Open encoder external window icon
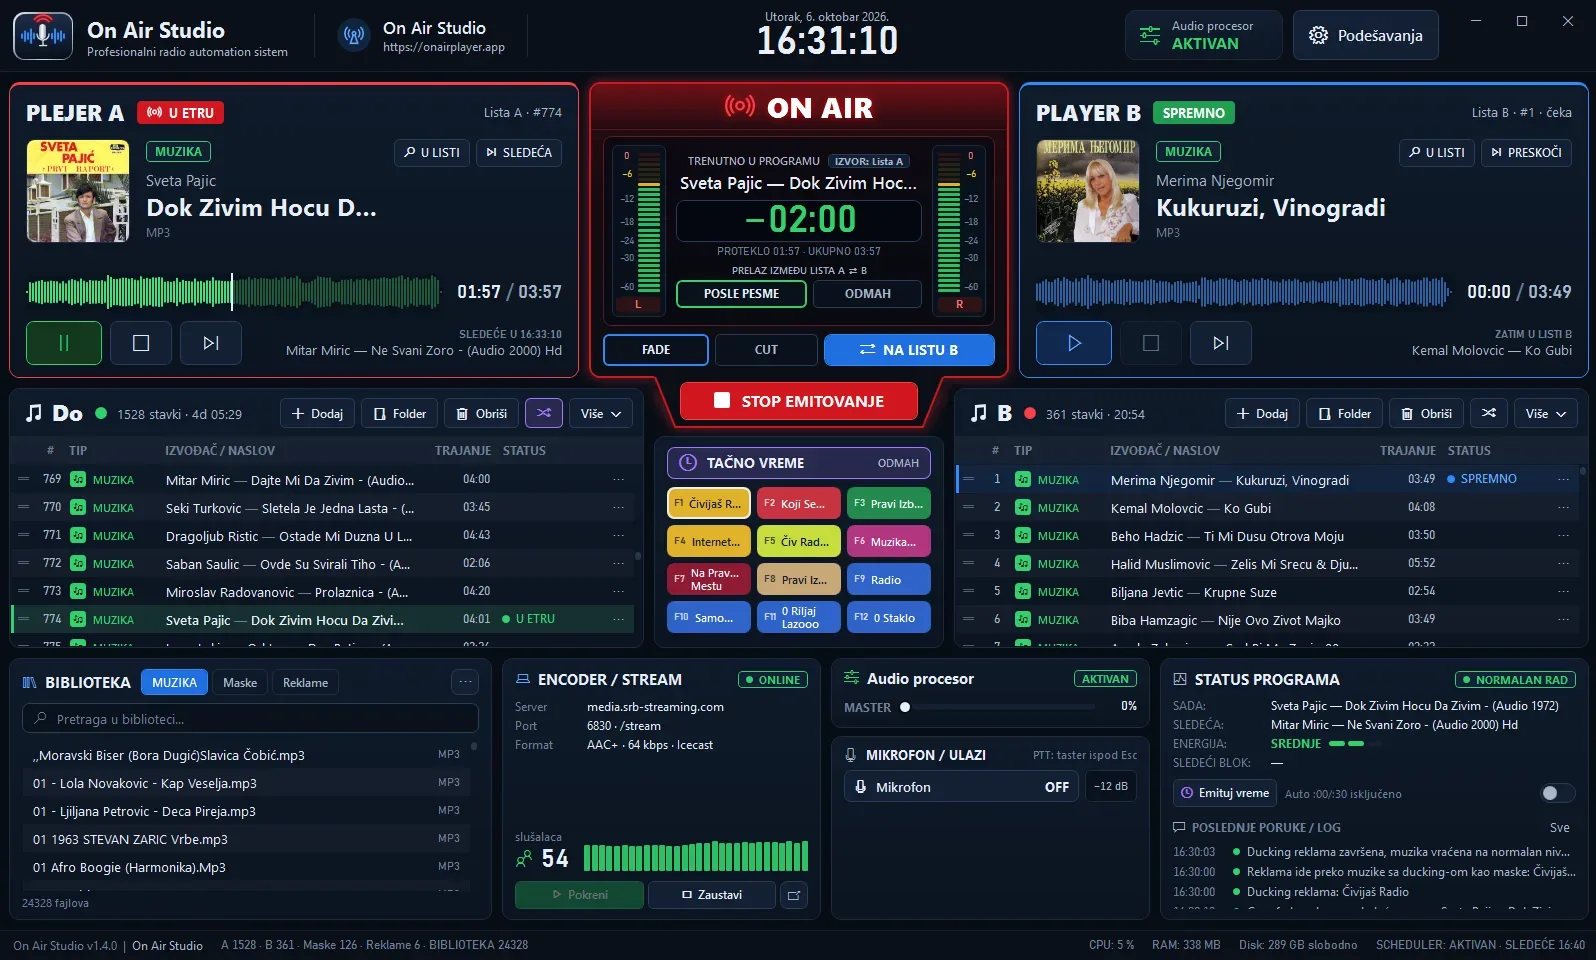Viewport: 1596px width, 960px height. [x=794, y=895]
